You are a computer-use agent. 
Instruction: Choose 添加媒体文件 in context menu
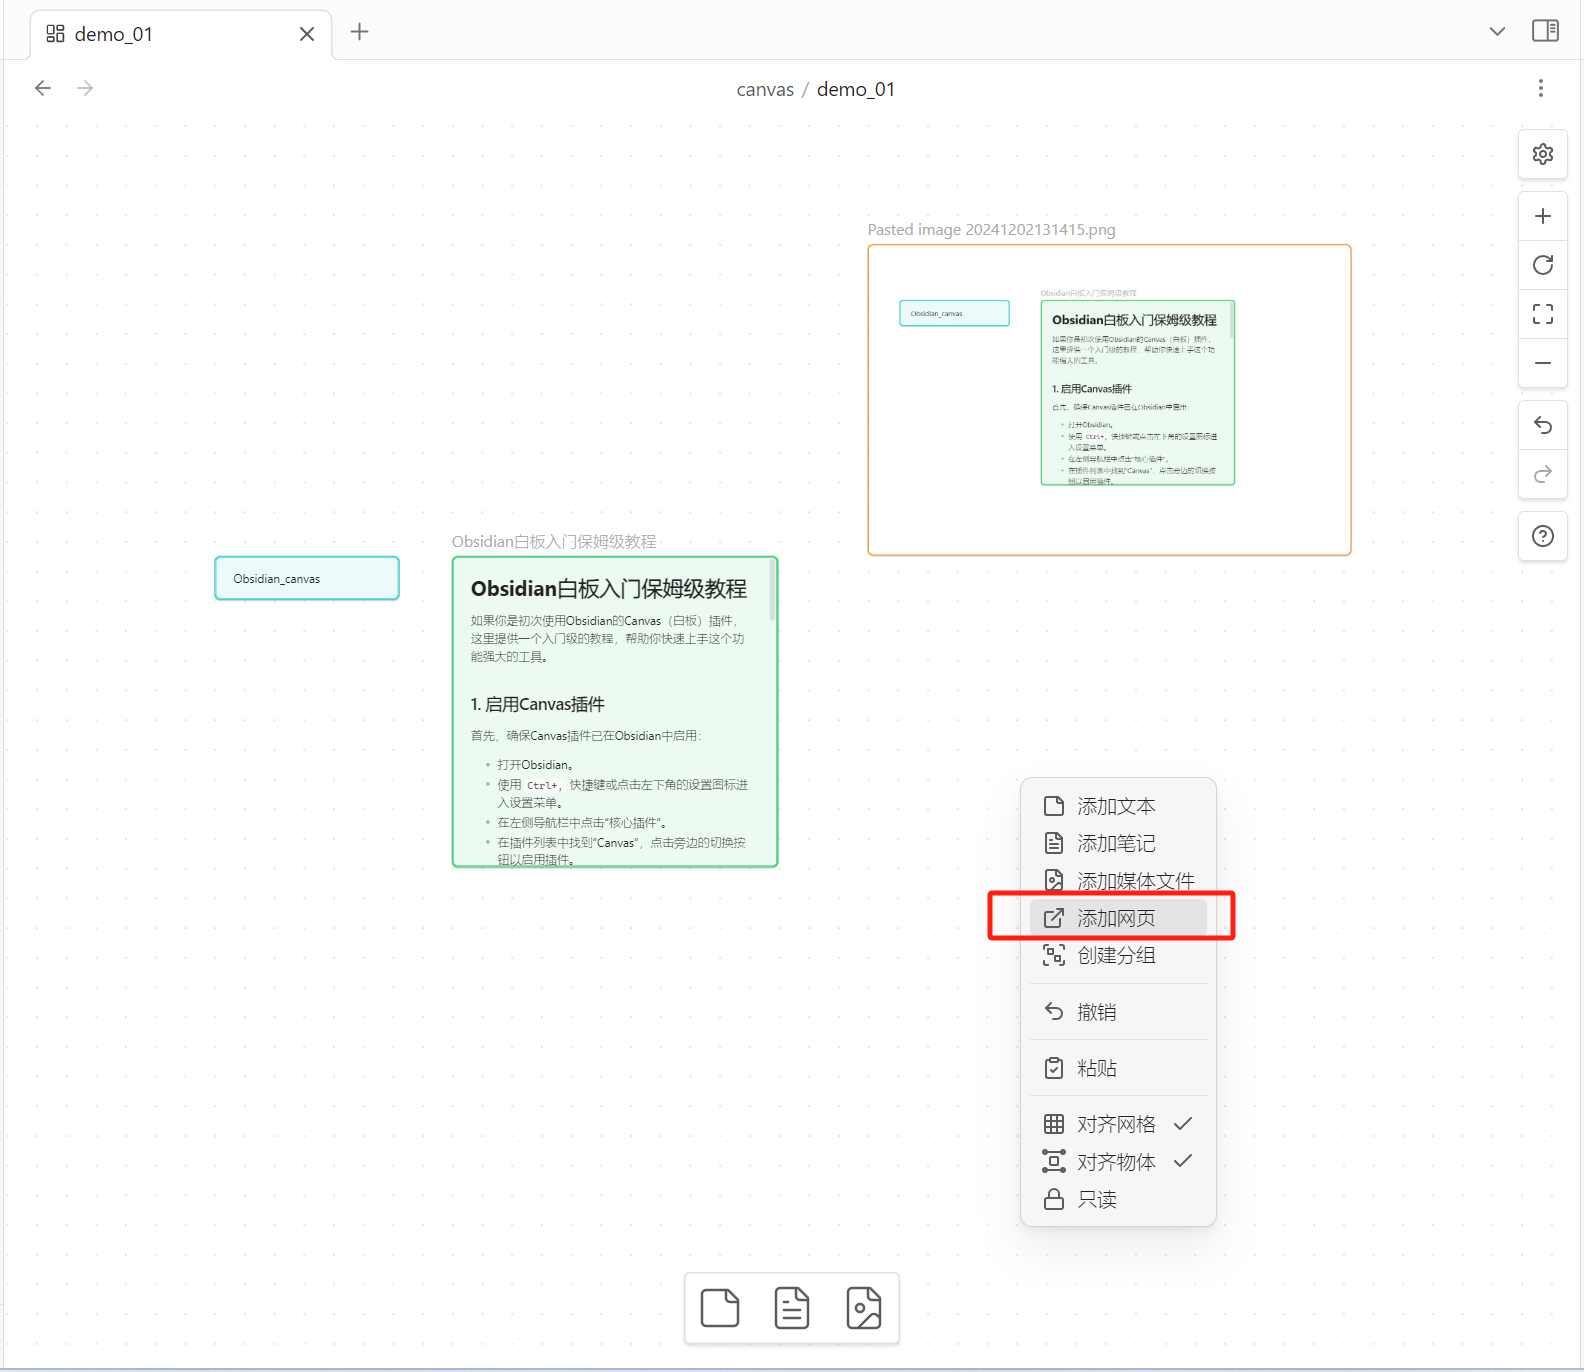[x=1118, y=880]
